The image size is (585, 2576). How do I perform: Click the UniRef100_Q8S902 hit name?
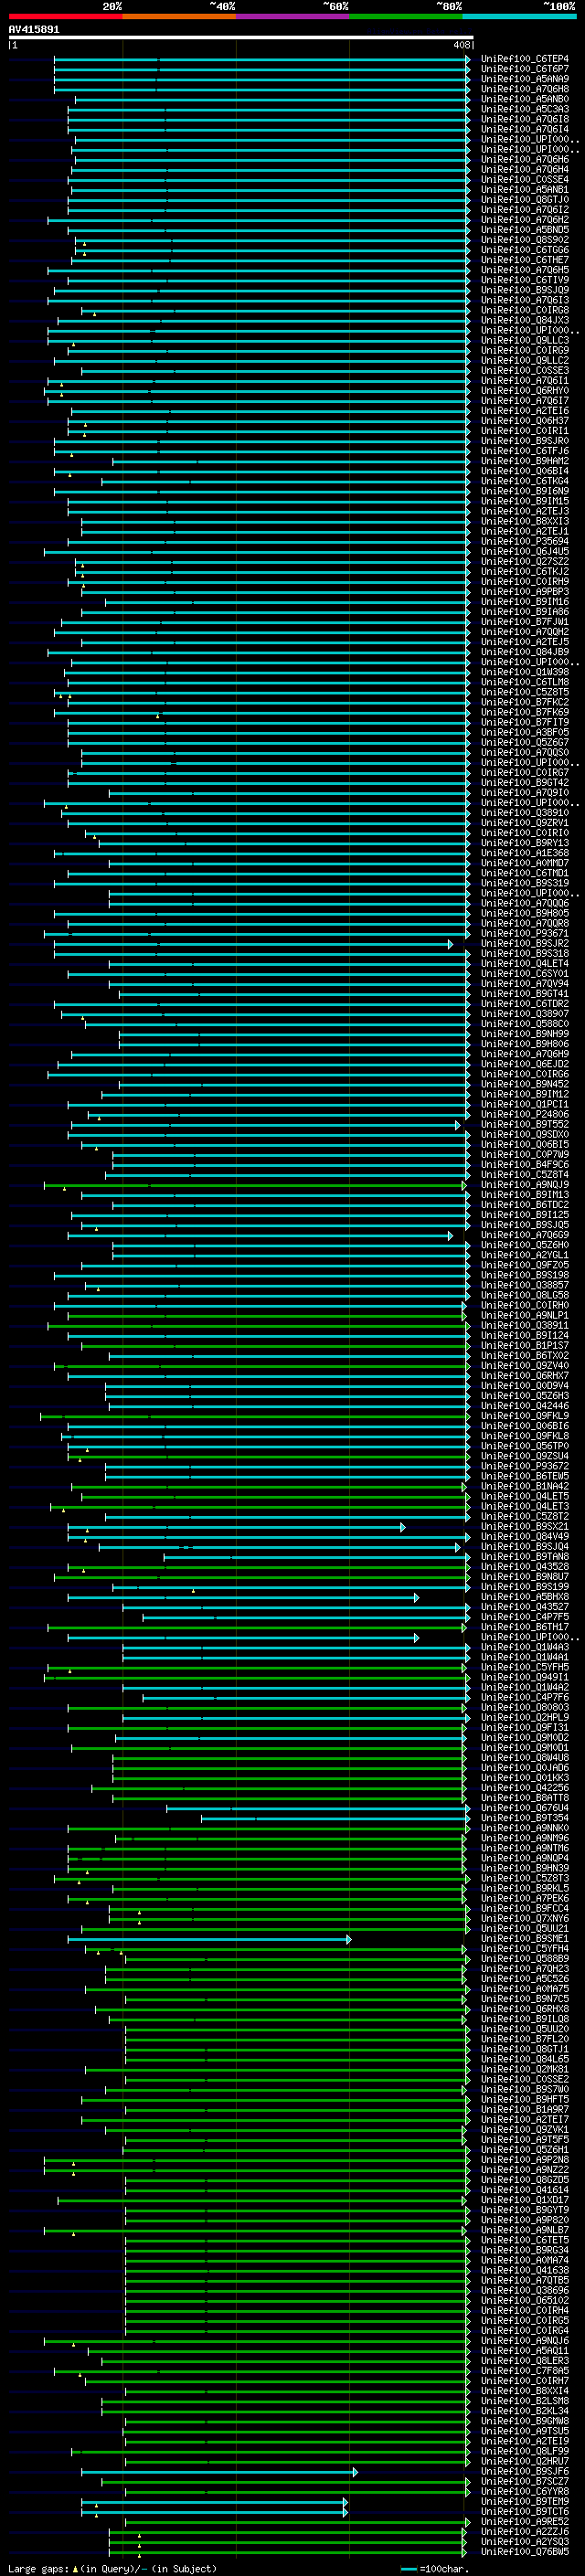pyautogui.click(x=524, y=240)
